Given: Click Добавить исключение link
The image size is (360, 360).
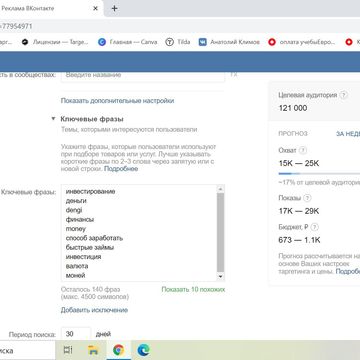Looking at the screenshot, I should tap(94, 310).
